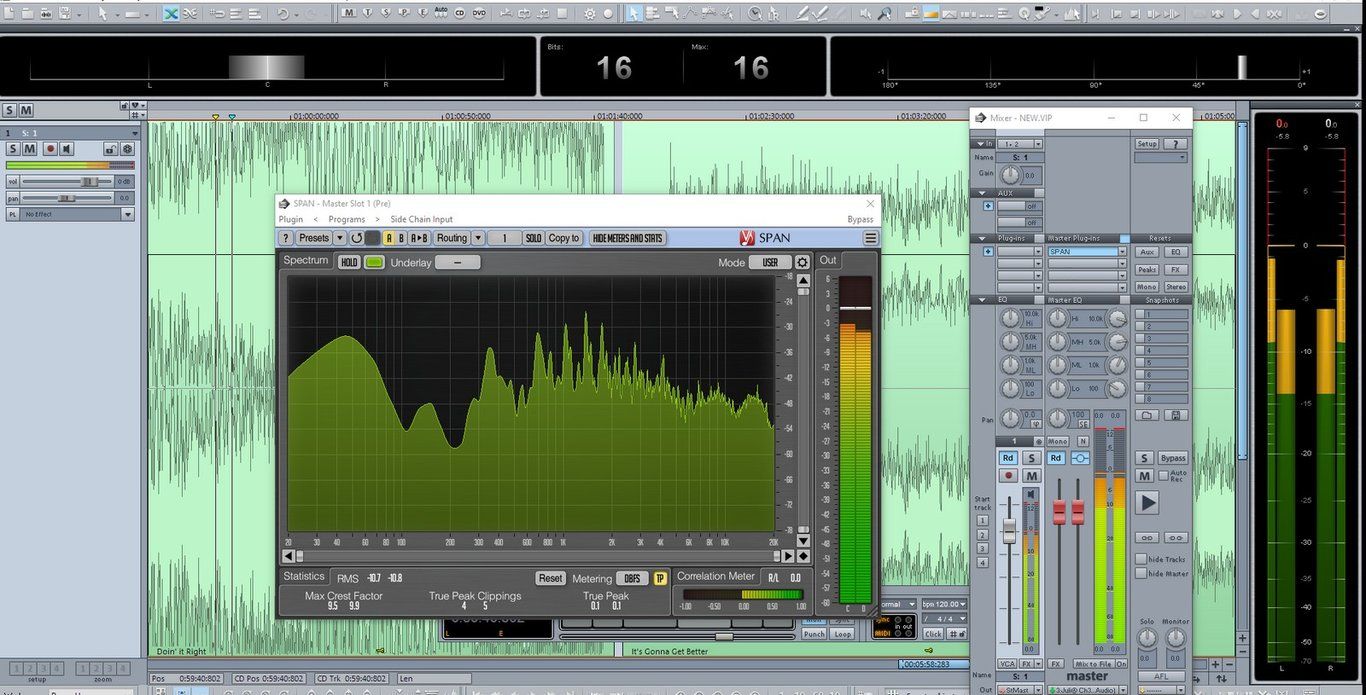This screenshot has width=1366, height=695.
Task: Toggle SOLO in SPAN toolbar
Action: (534, 238)
